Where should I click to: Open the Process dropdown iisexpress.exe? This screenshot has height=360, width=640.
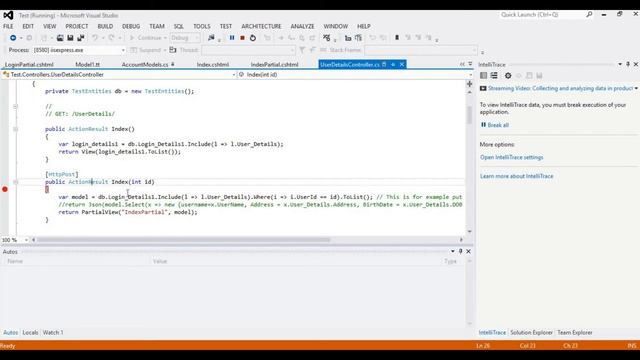(79, 50)
